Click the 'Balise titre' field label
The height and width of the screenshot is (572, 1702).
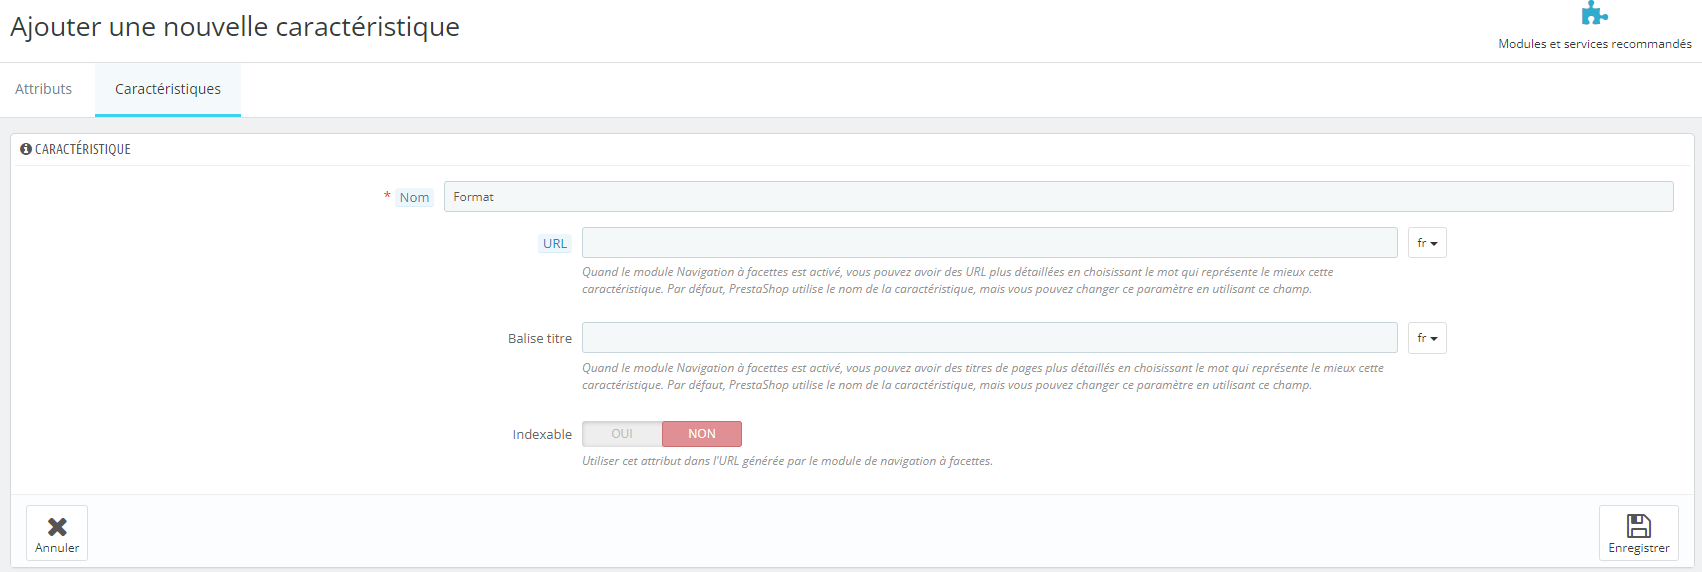539,339
